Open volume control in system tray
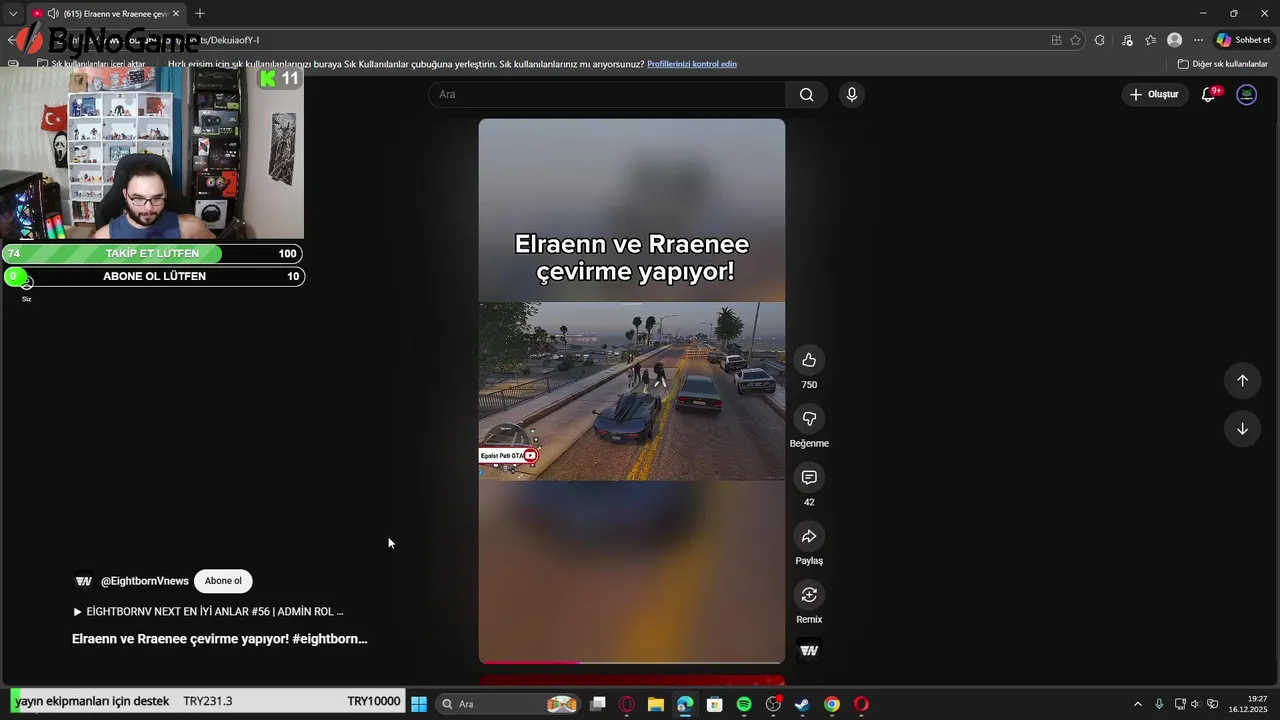Viewport: 1280px width, 720px height. coord(1195,704)
